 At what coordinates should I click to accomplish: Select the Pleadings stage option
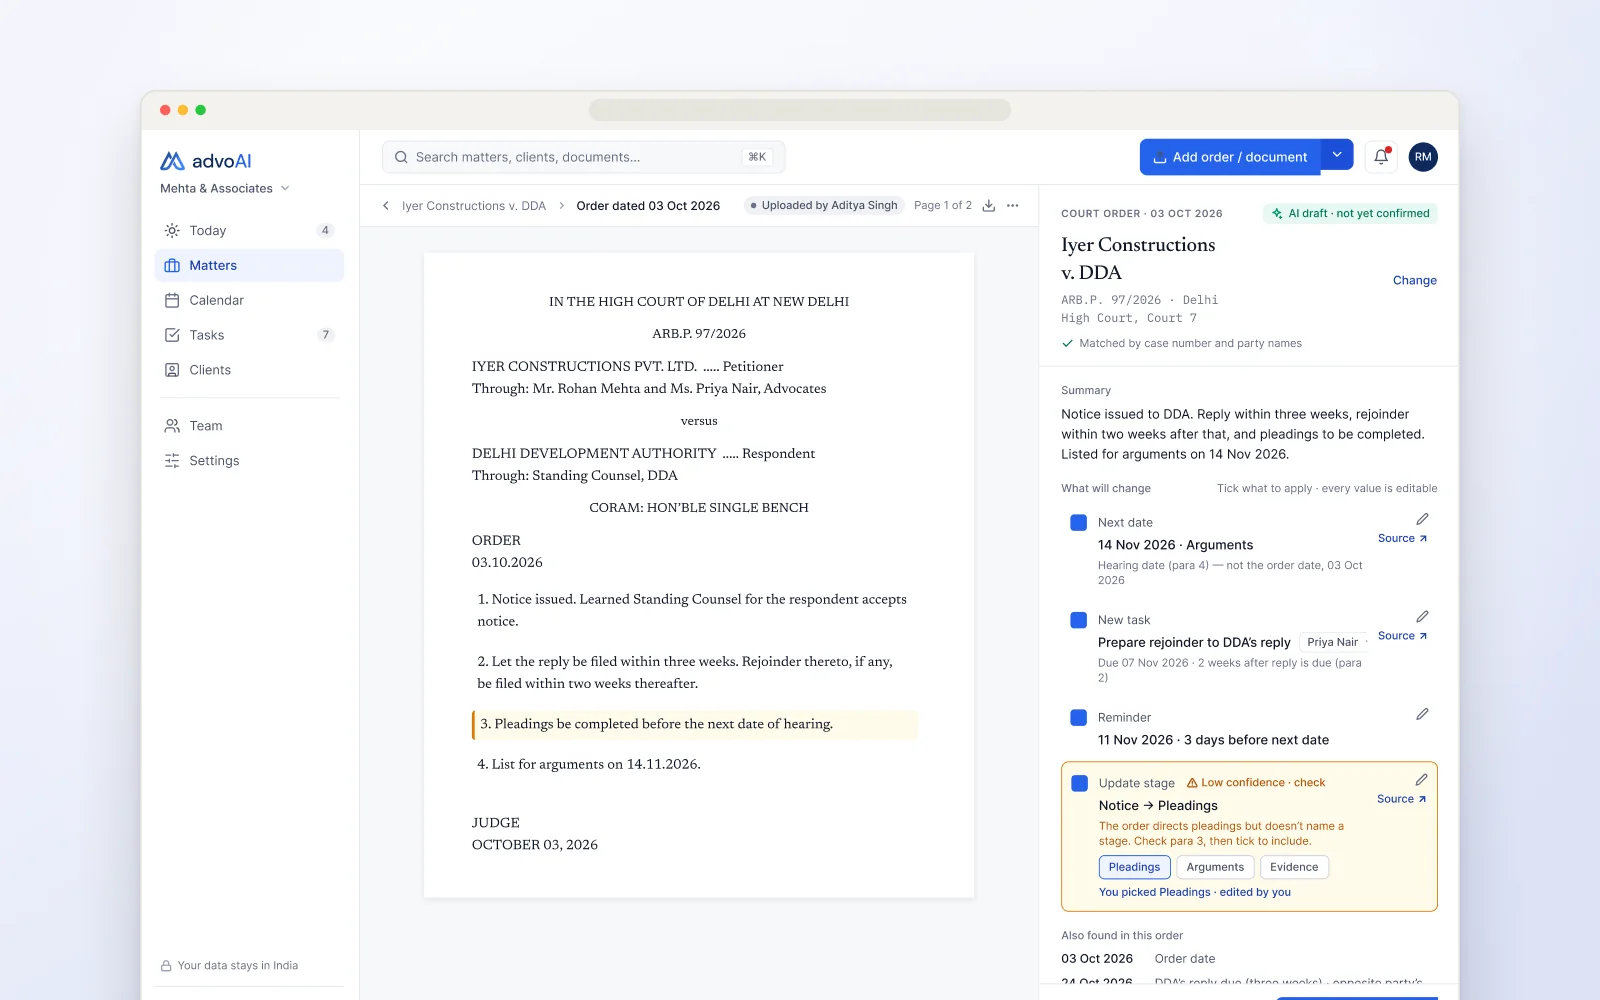(1134, 867)
